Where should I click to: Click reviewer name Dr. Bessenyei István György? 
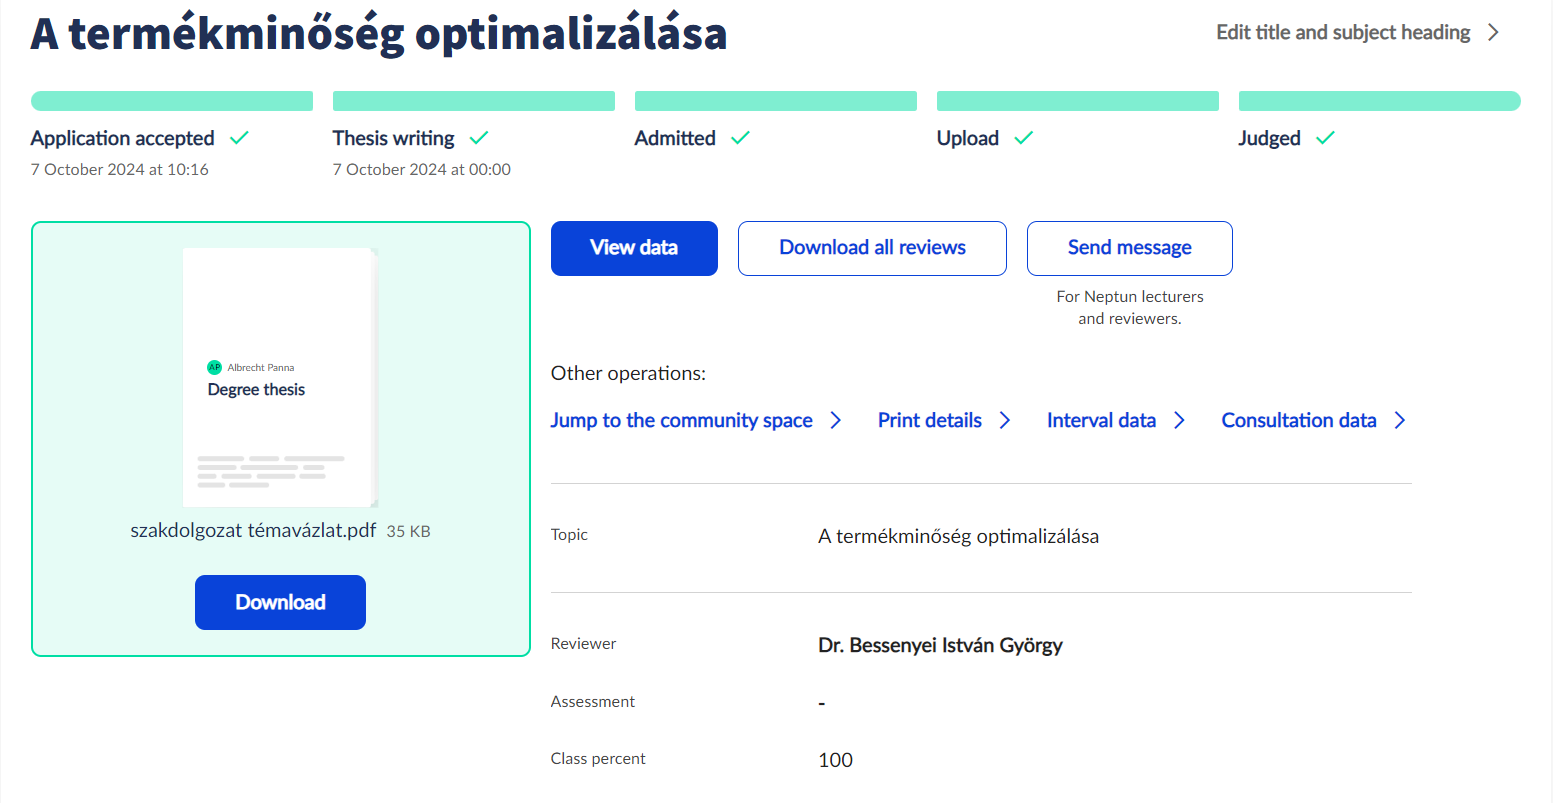click(x=940, y=645)
